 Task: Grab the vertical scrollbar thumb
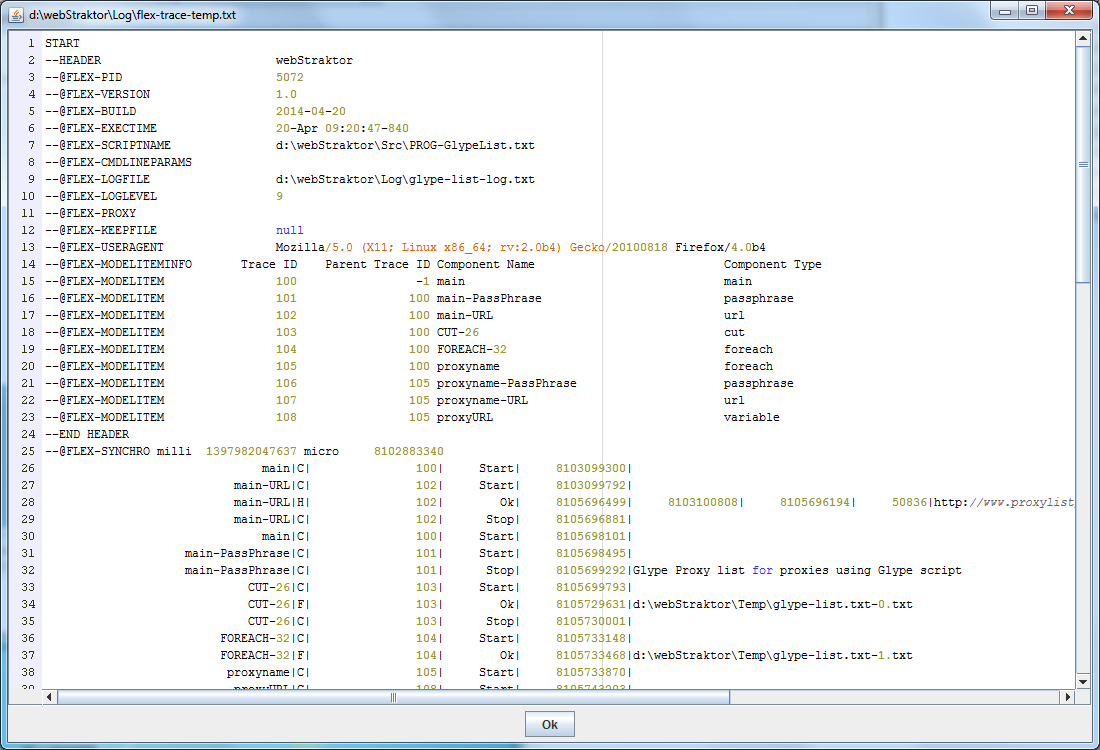(1082, 165)
